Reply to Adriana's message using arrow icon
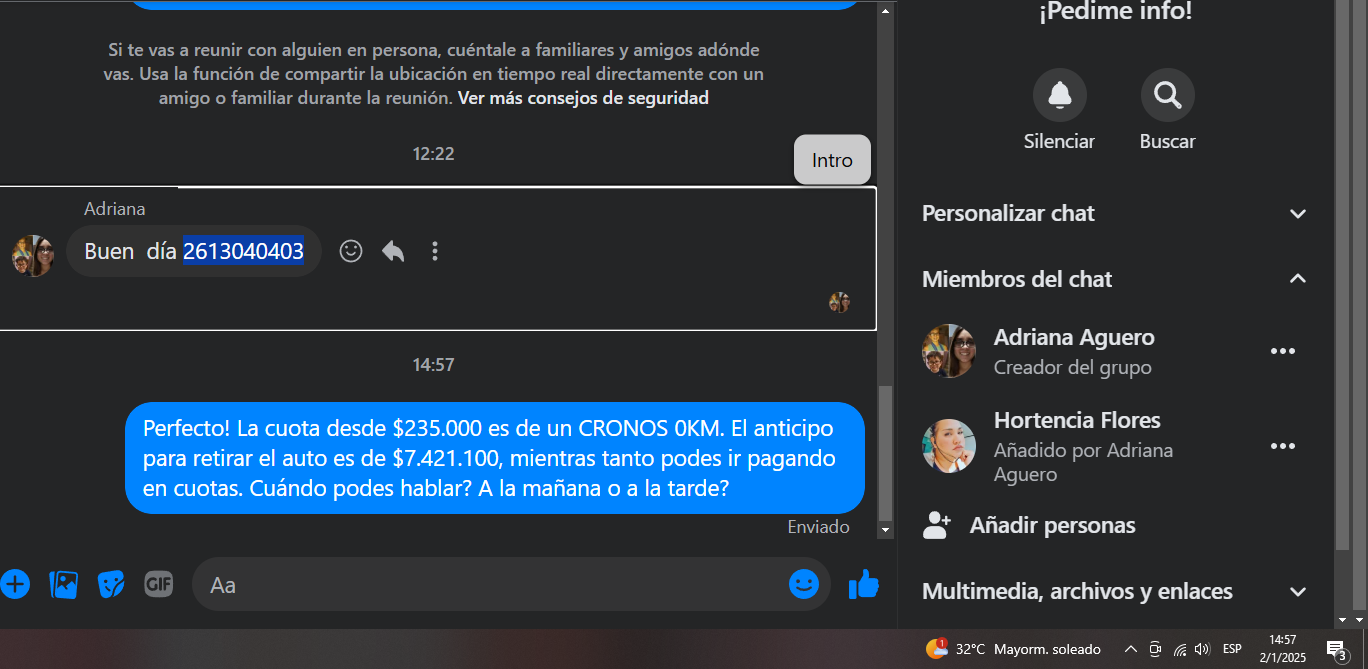This screenshot has width=1368, height=669. pyautogui.click(x=393, y=251)
